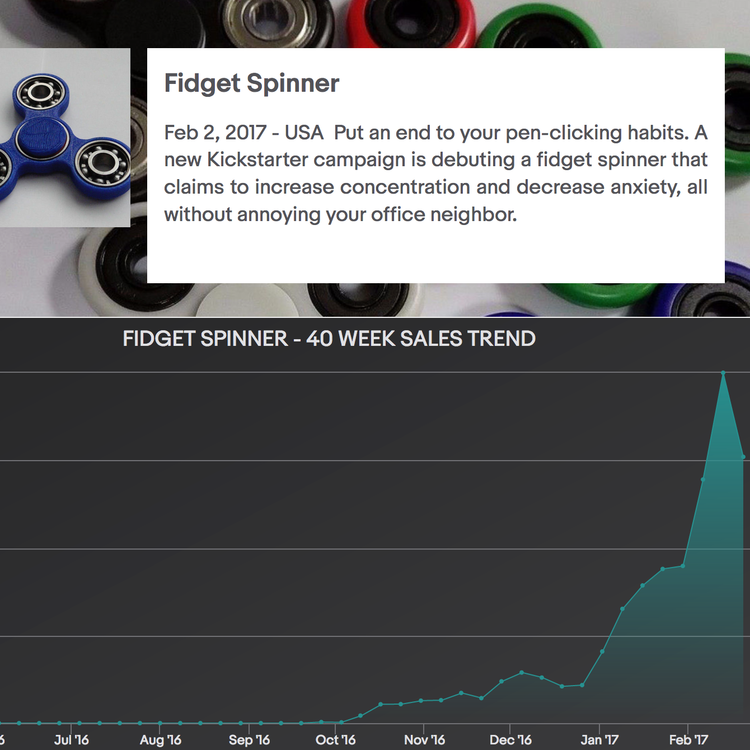Click the Fidget Spinner heading
Image resolution: width=750 pixels, height=750 pixels.
[252, 83]
